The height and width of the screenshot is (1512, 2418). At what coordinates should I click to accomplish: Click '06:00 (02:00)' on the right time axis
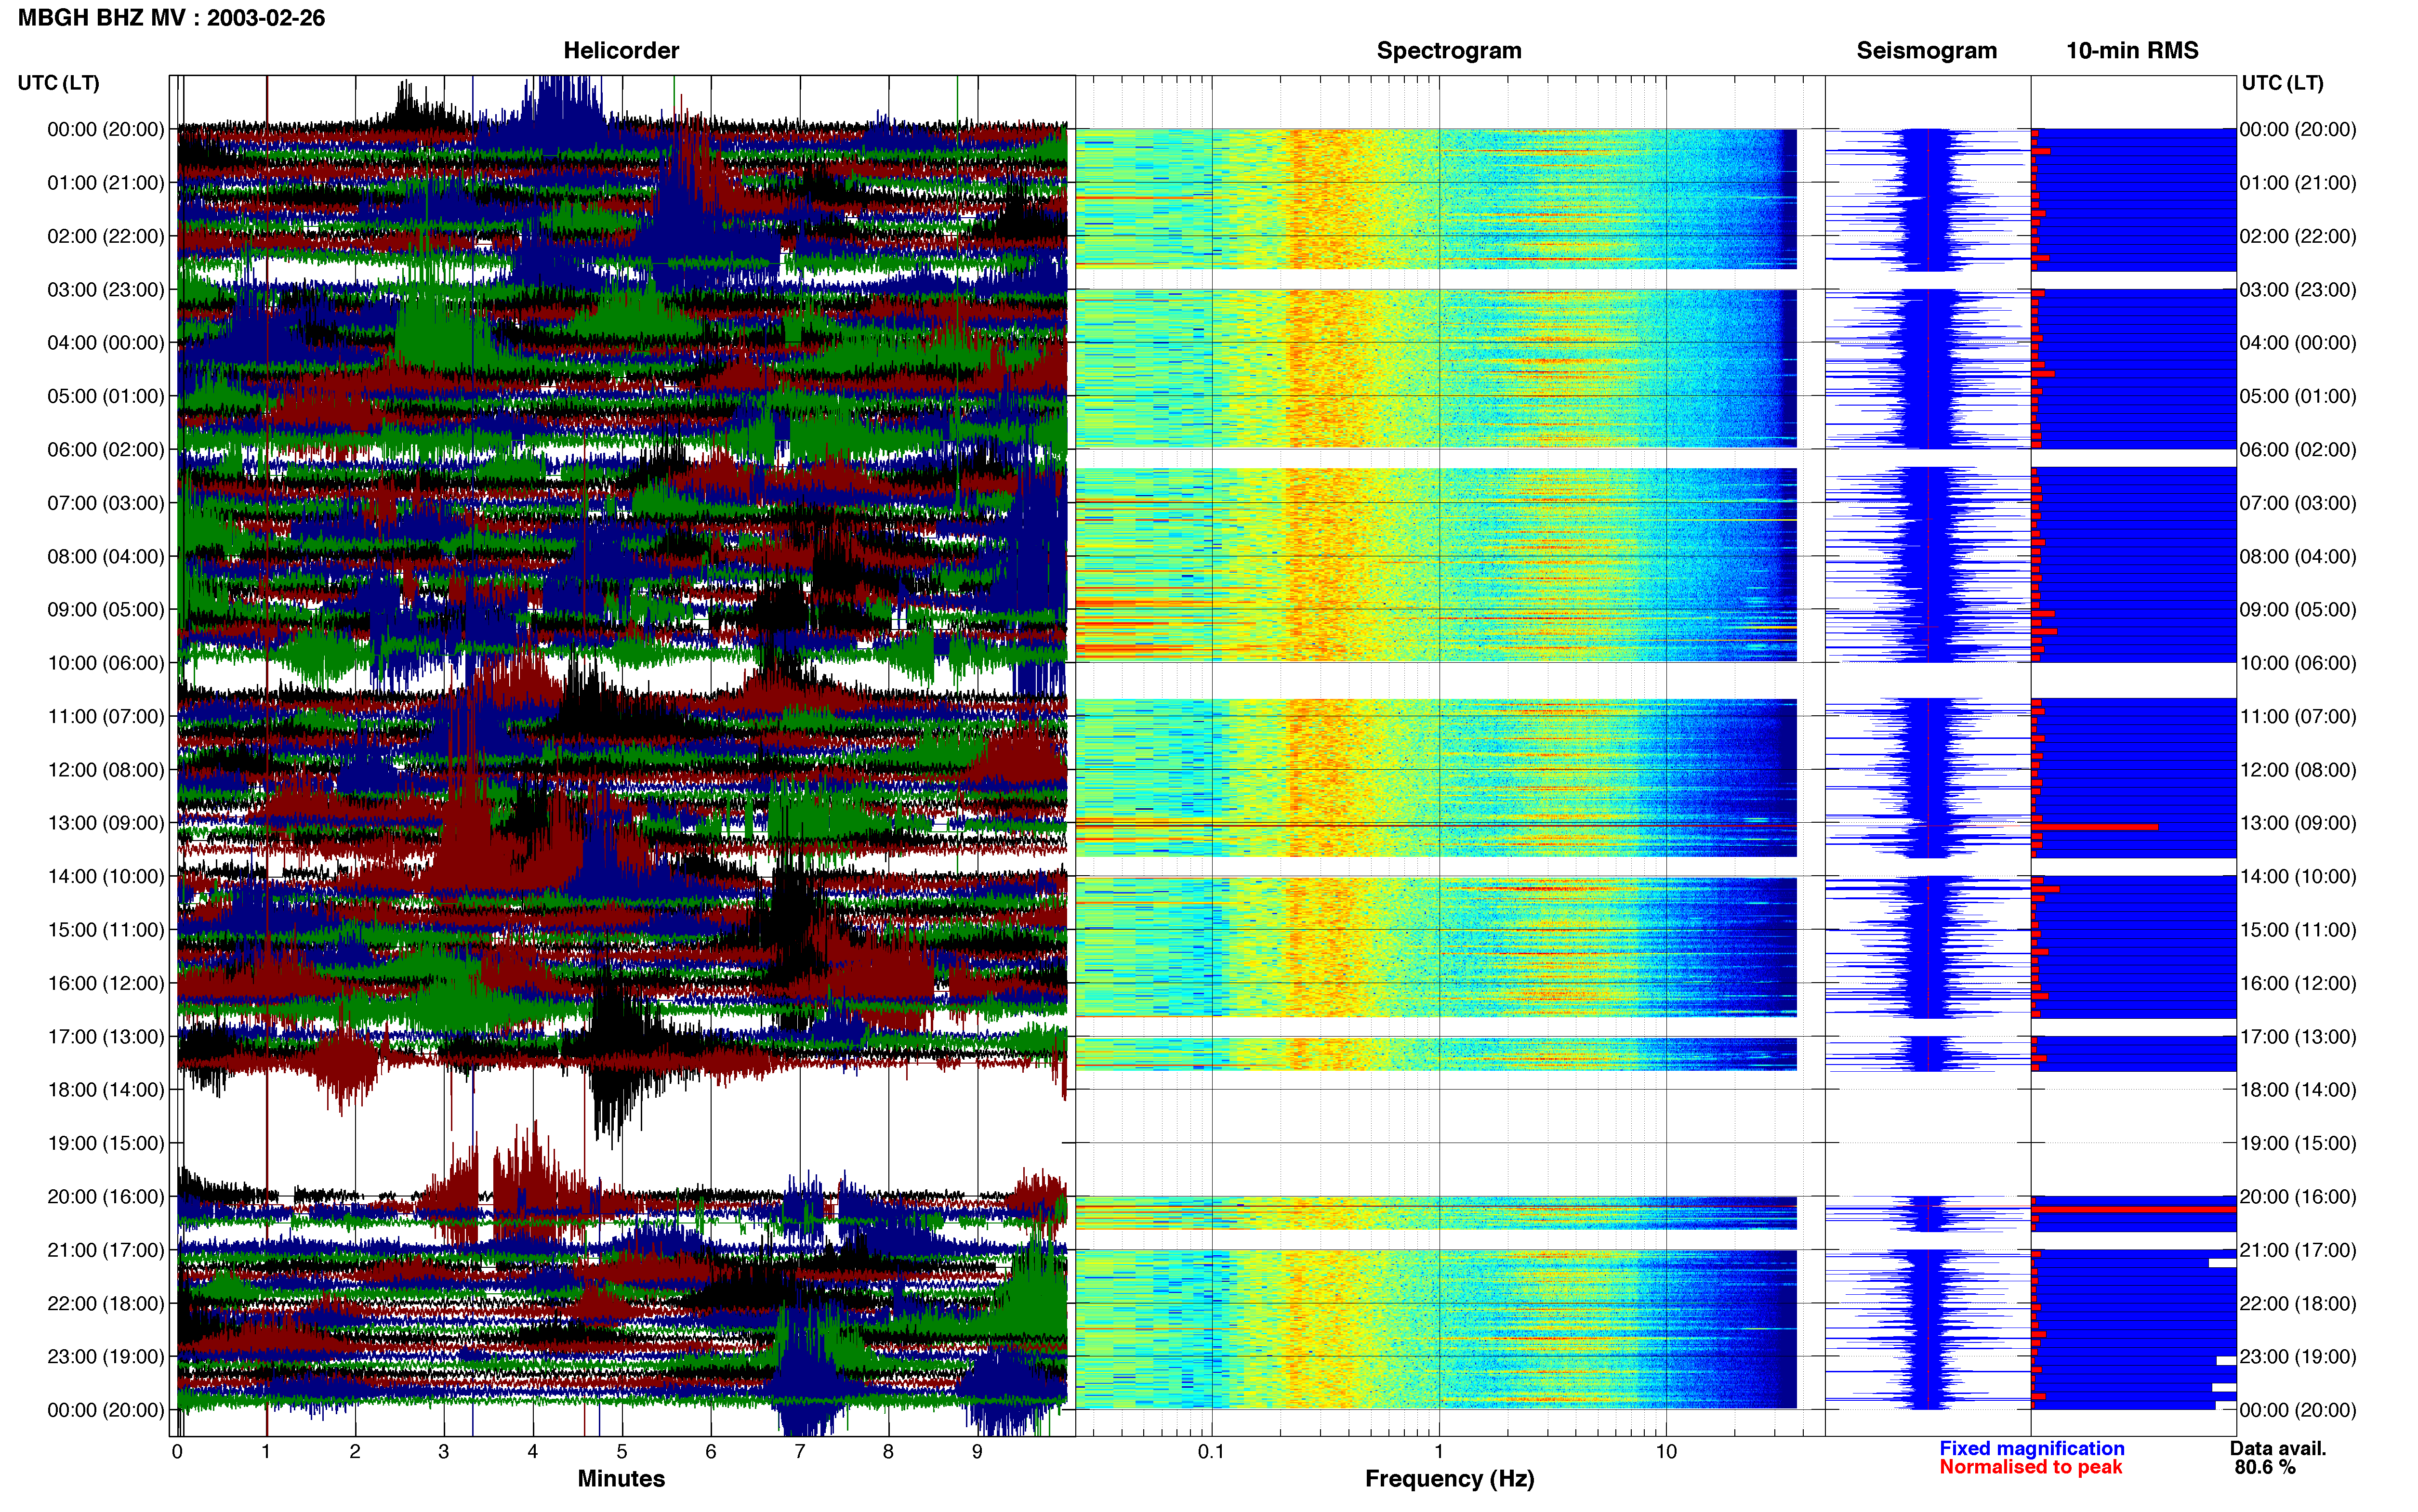[2298, 450]
